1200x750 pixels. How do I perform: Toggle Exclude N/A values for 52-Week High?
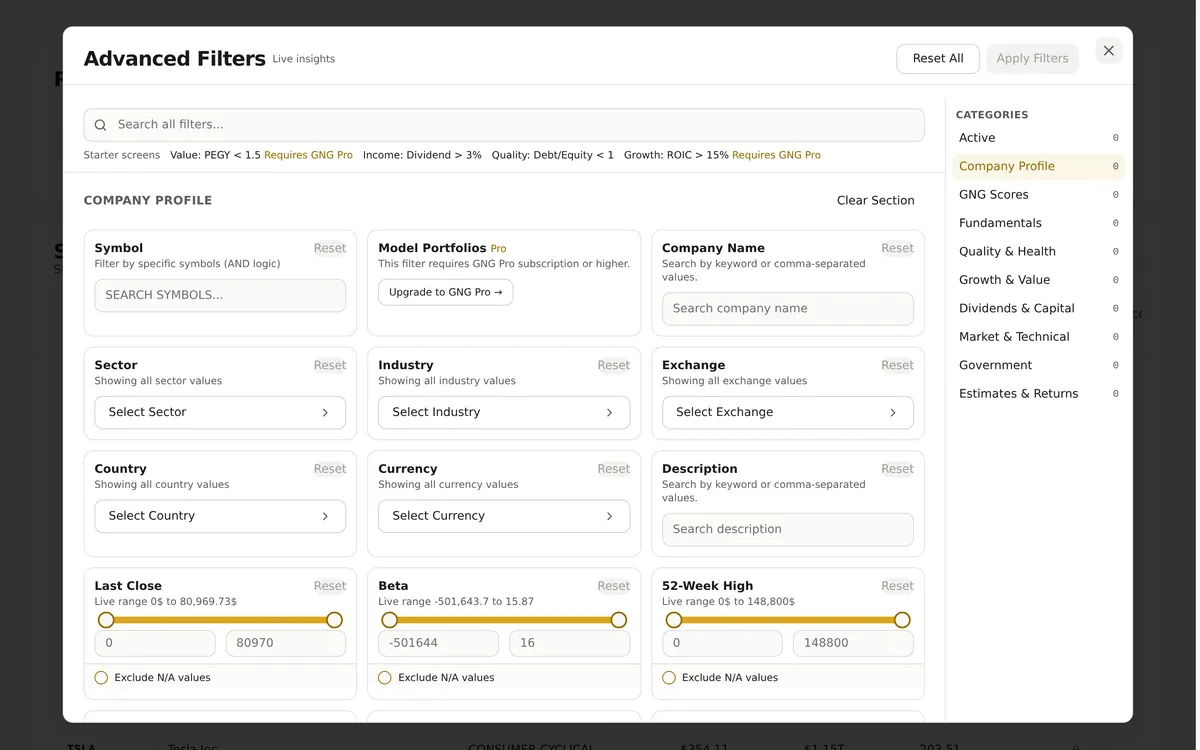coord(669,678)
